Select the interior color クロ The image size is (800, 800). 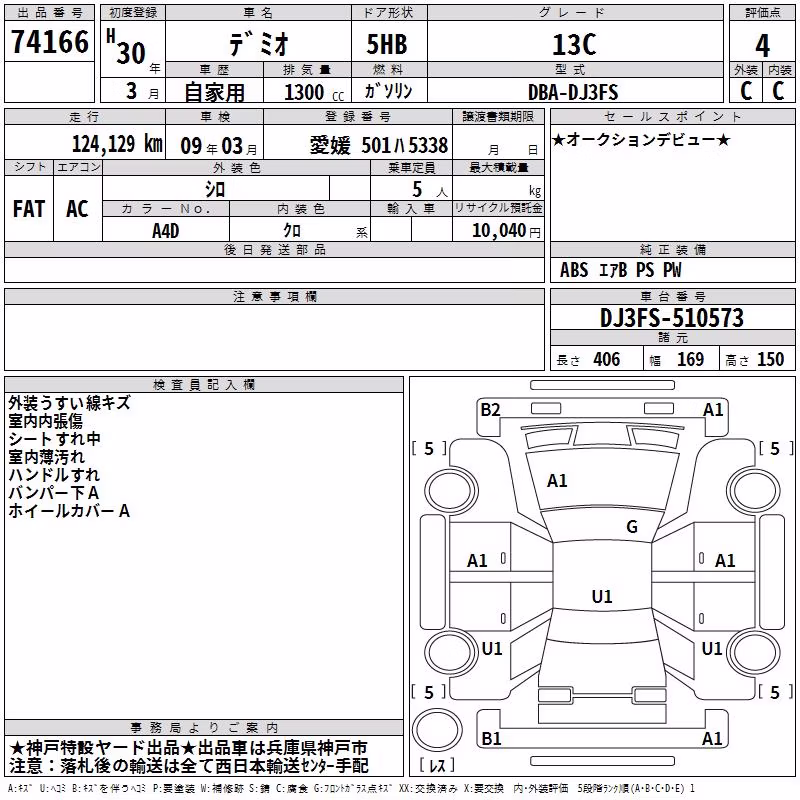292,231
